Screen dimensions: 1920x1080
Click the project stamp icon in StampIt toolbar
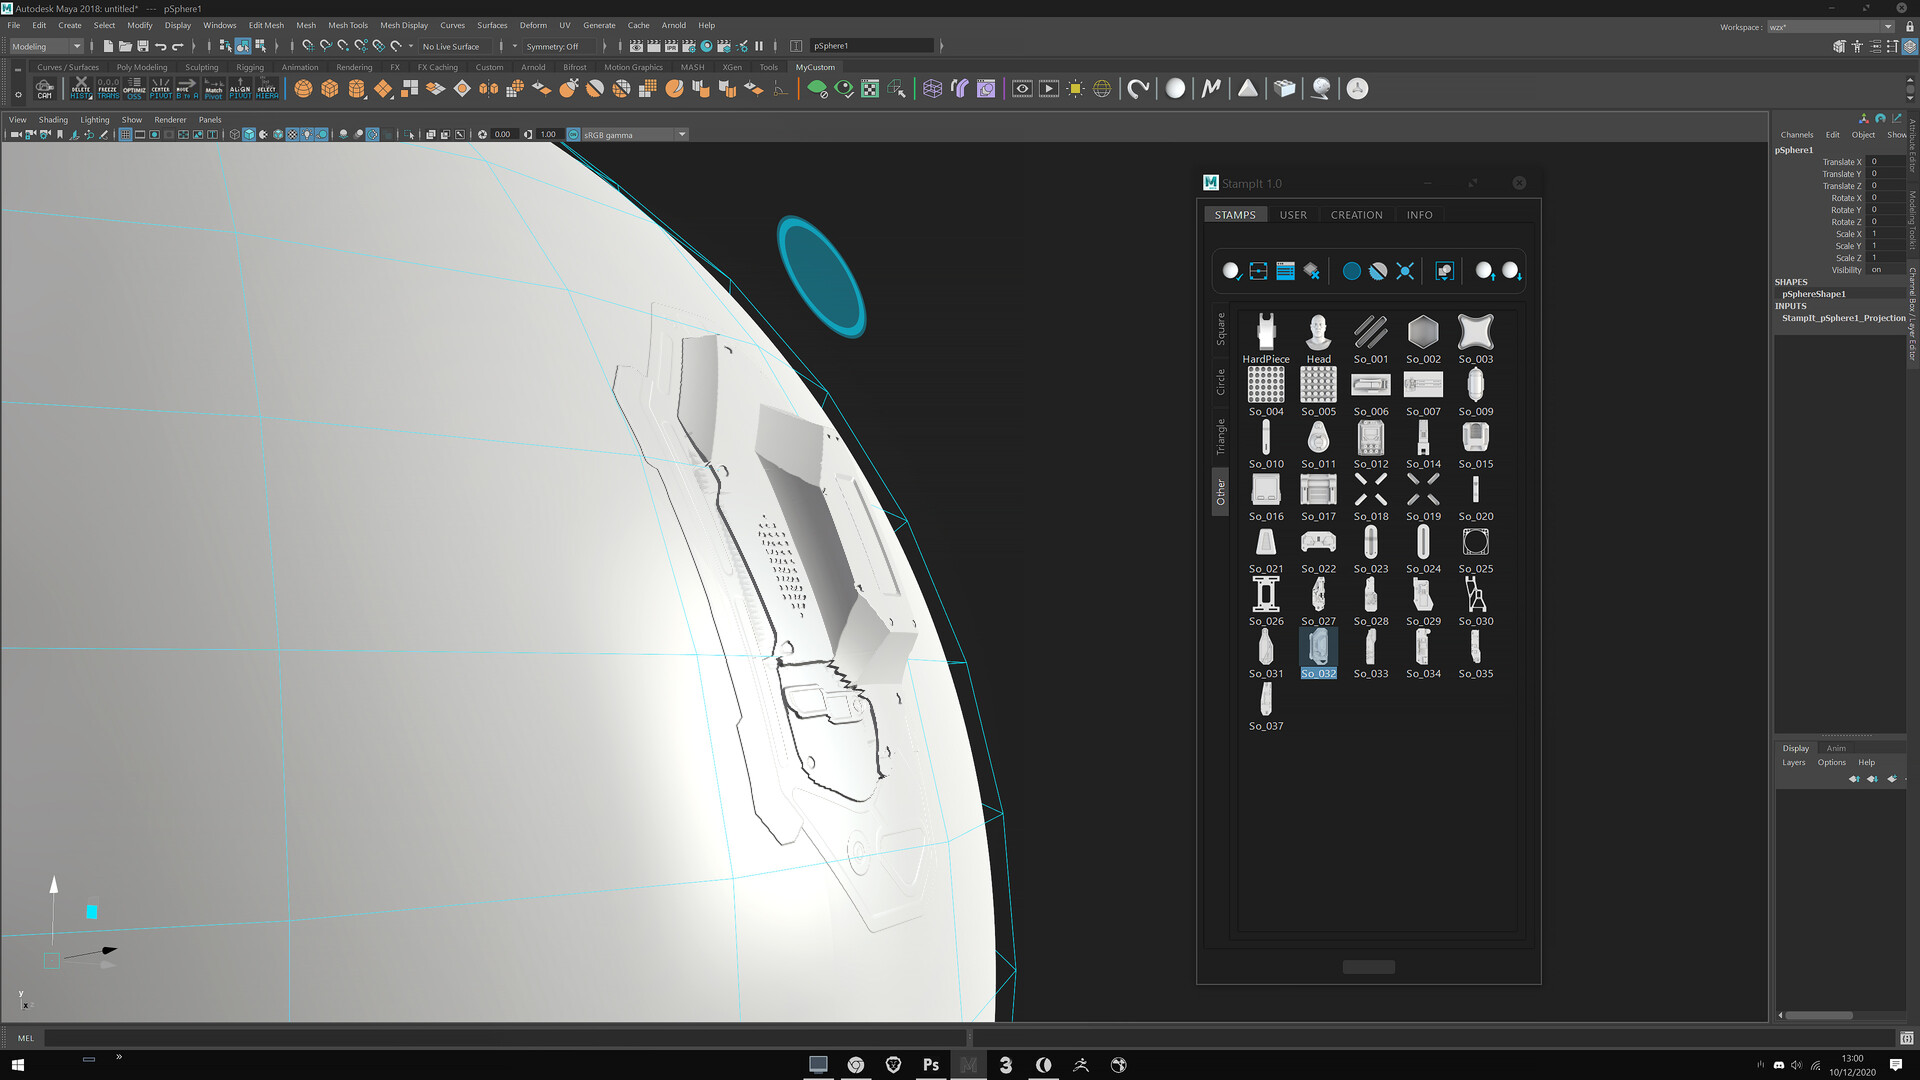[1444, 270]
